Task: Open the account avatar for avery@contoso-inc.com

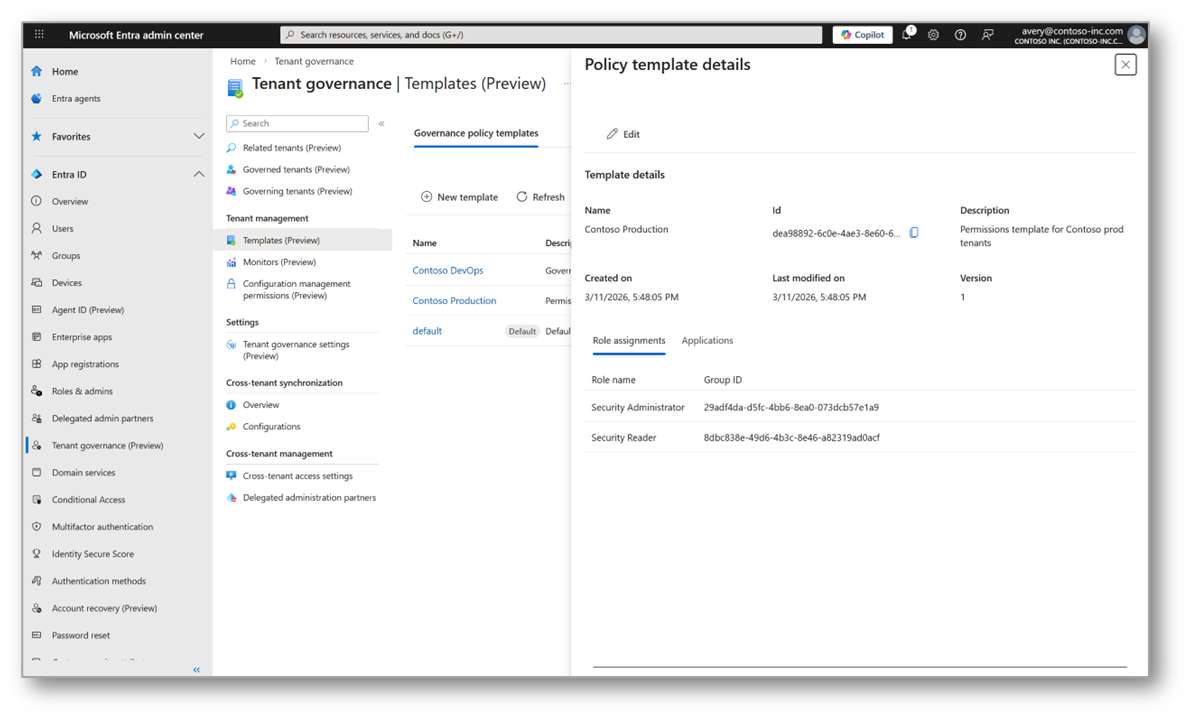Action: (1137, 35)
